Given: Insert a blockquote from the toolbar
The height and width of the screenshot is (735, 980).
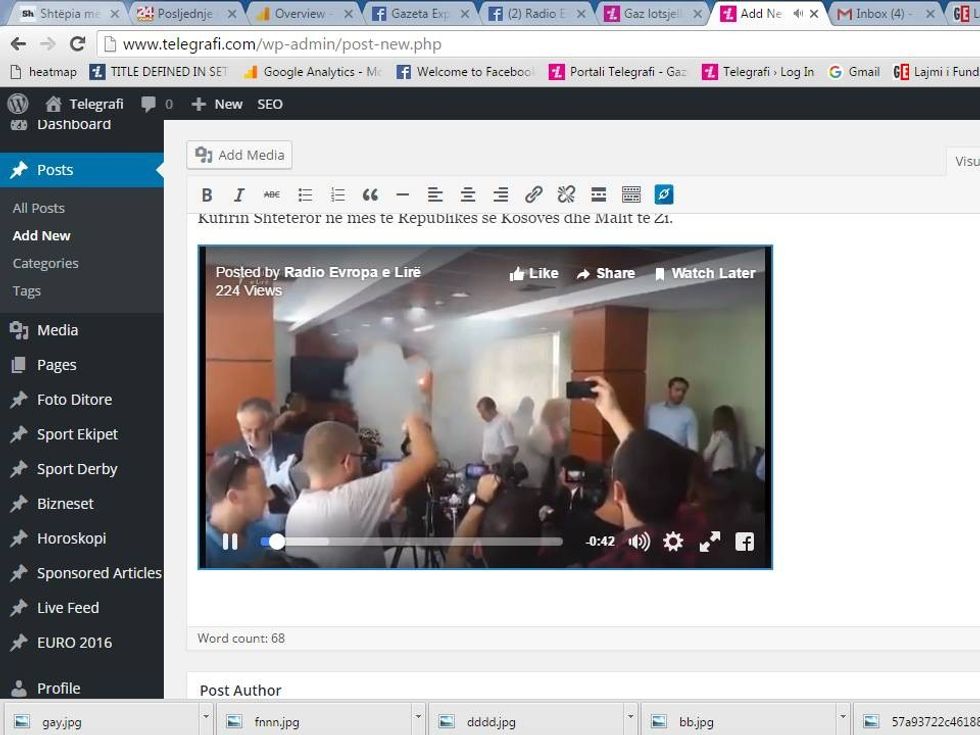Looking at the screenshot, I should click(370, 195).
